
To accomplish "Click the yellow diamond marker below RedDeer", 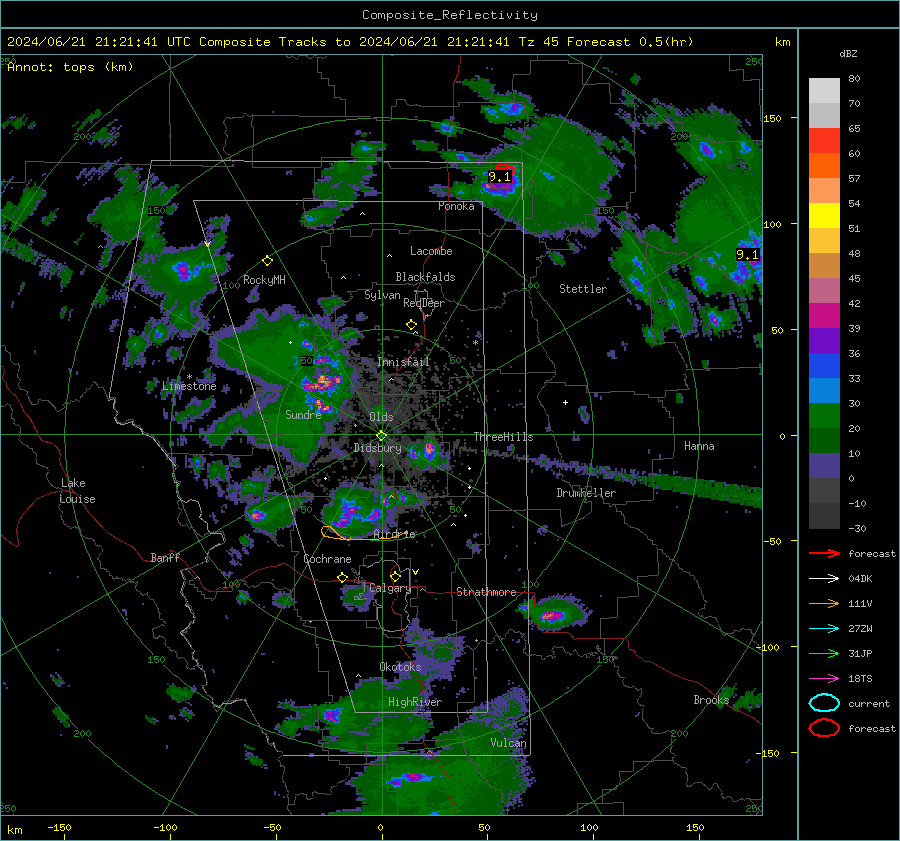I will [412, 325].
